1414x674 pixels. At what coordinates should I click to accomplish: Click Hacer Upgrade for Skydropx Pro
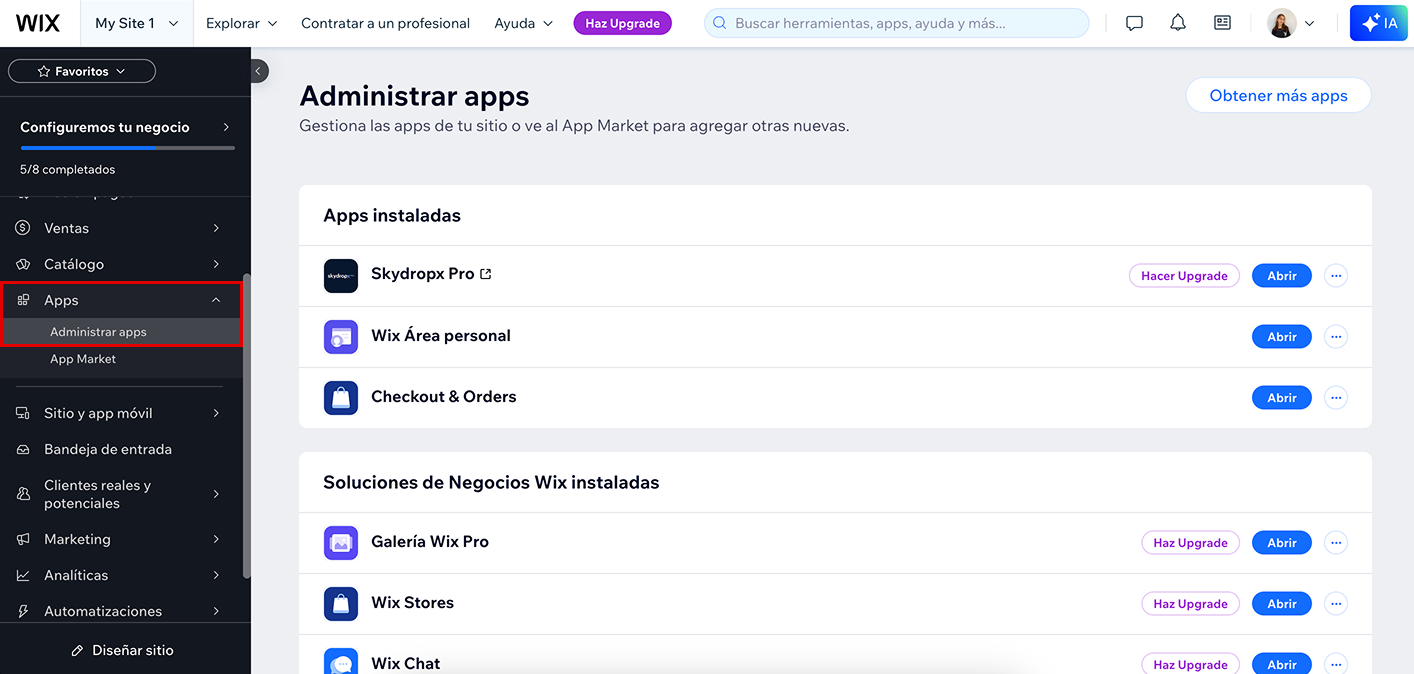[x=1184, y=276]
